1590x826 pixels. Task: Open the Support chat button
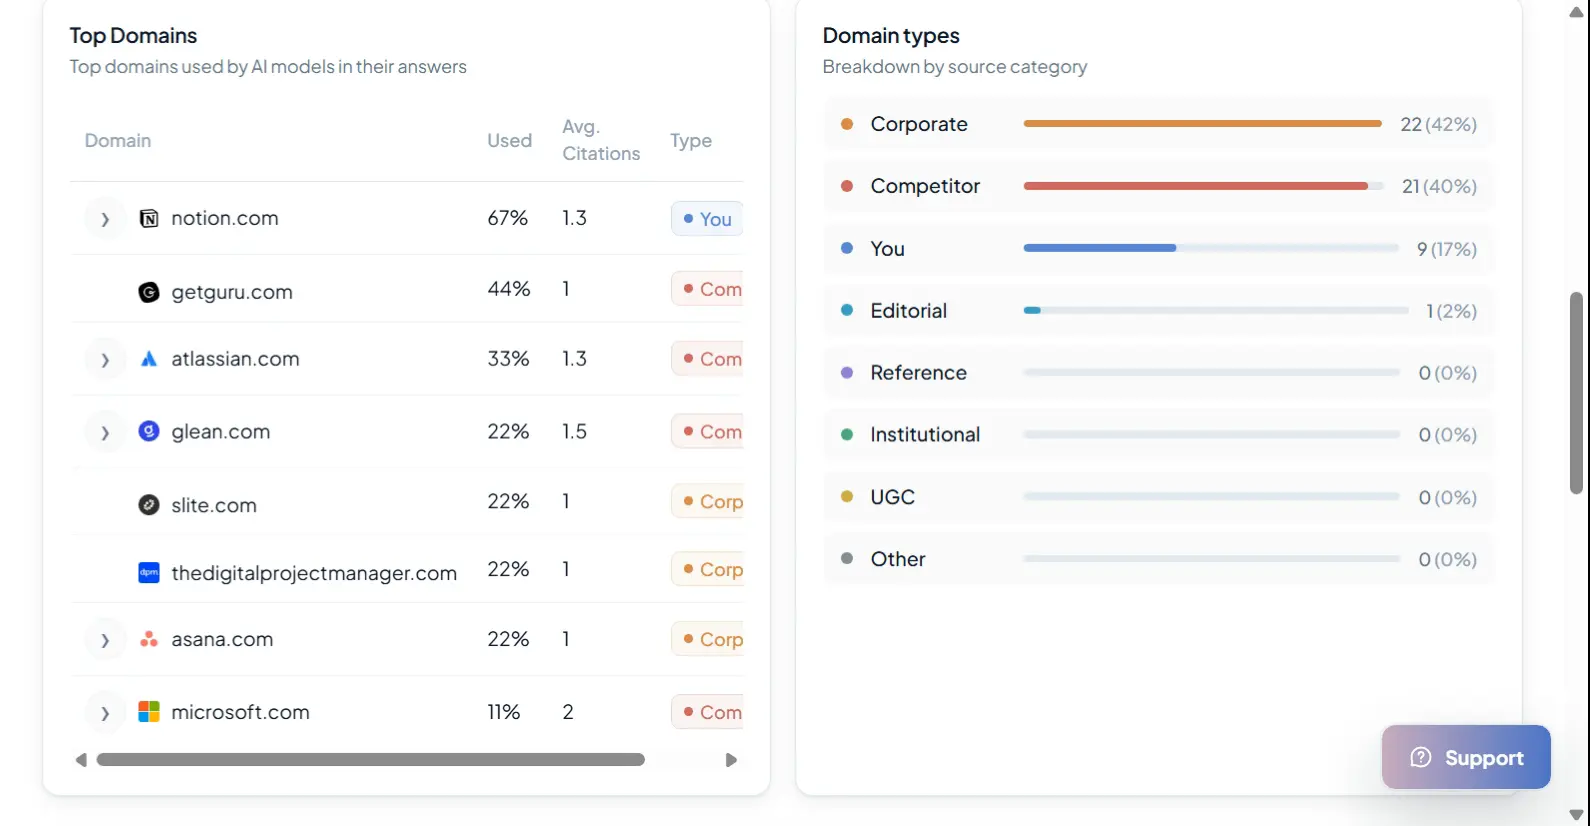click(1466, 757)
